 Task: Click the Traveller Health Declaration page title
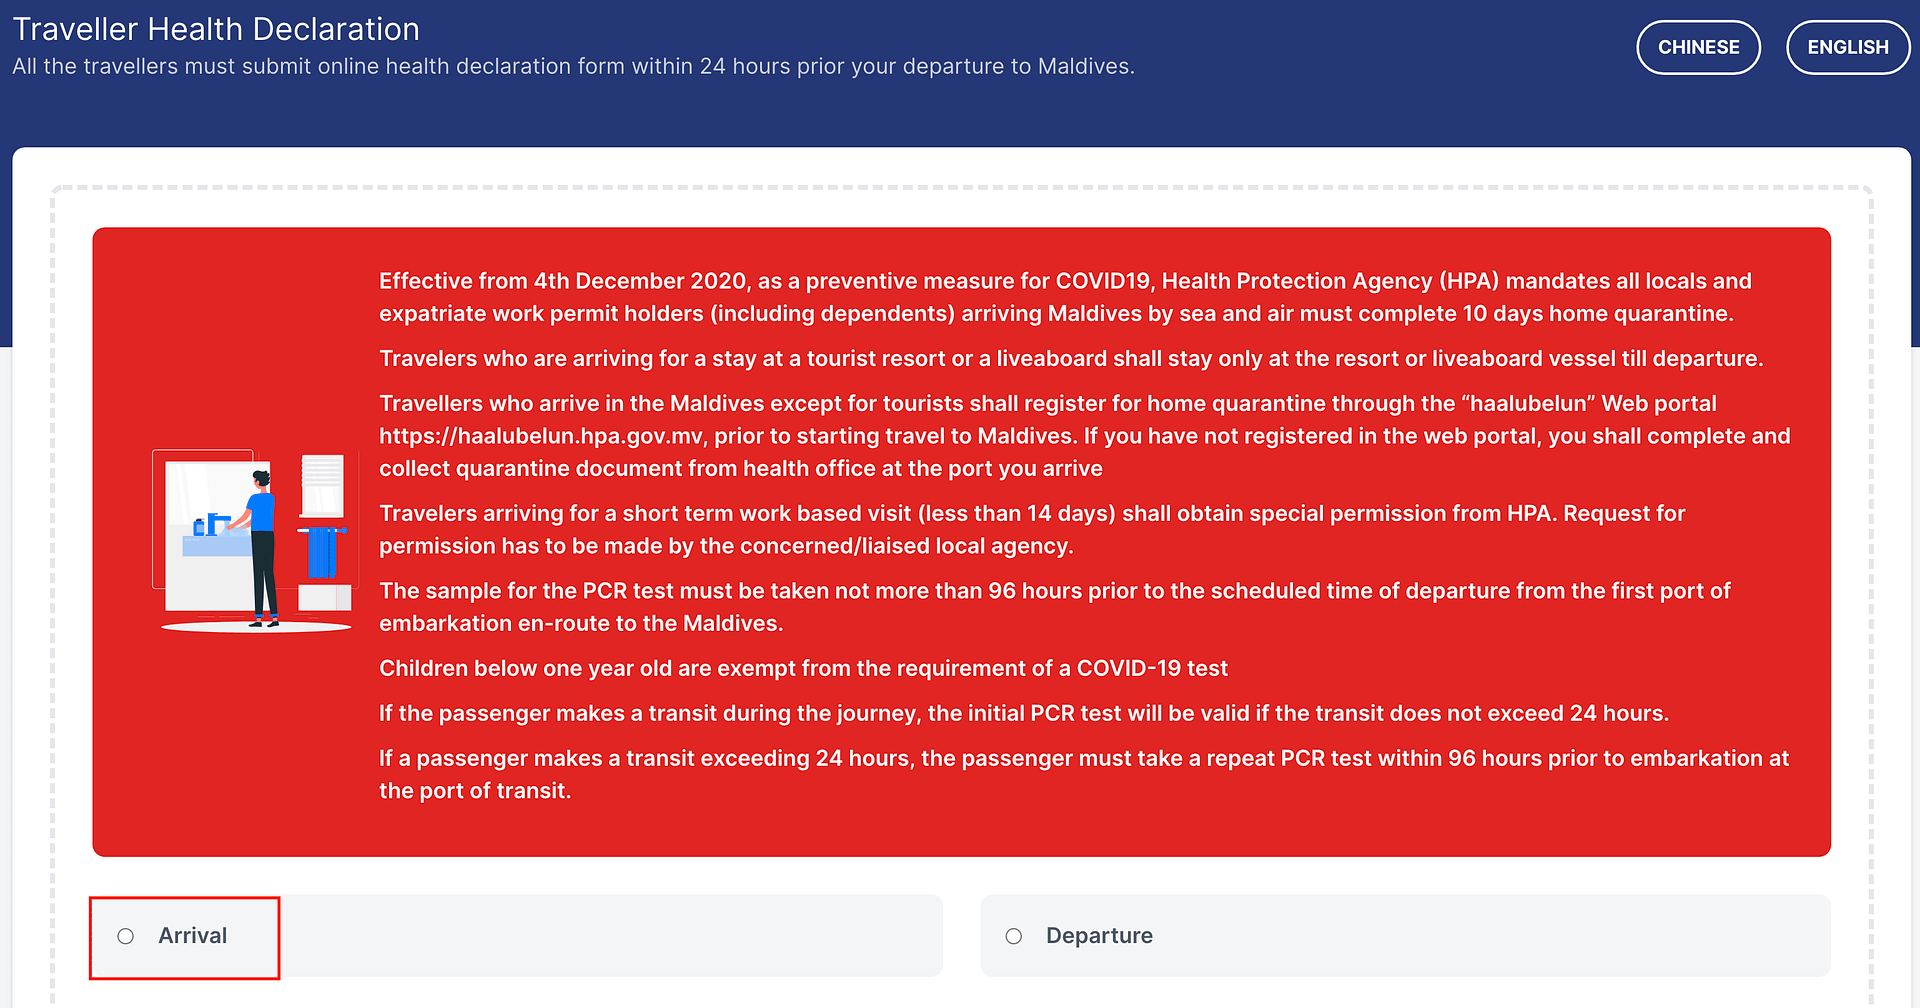[216, 29]
